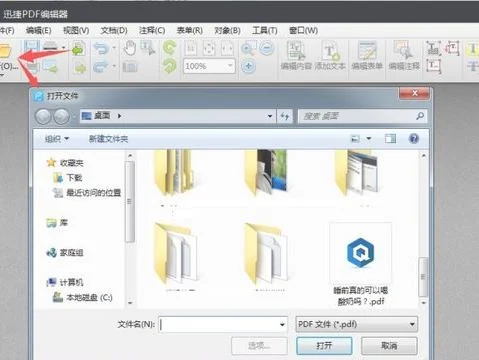The image size is (479, 360).
Task: Open the 注释(C) menu
Action: (152, 31)
